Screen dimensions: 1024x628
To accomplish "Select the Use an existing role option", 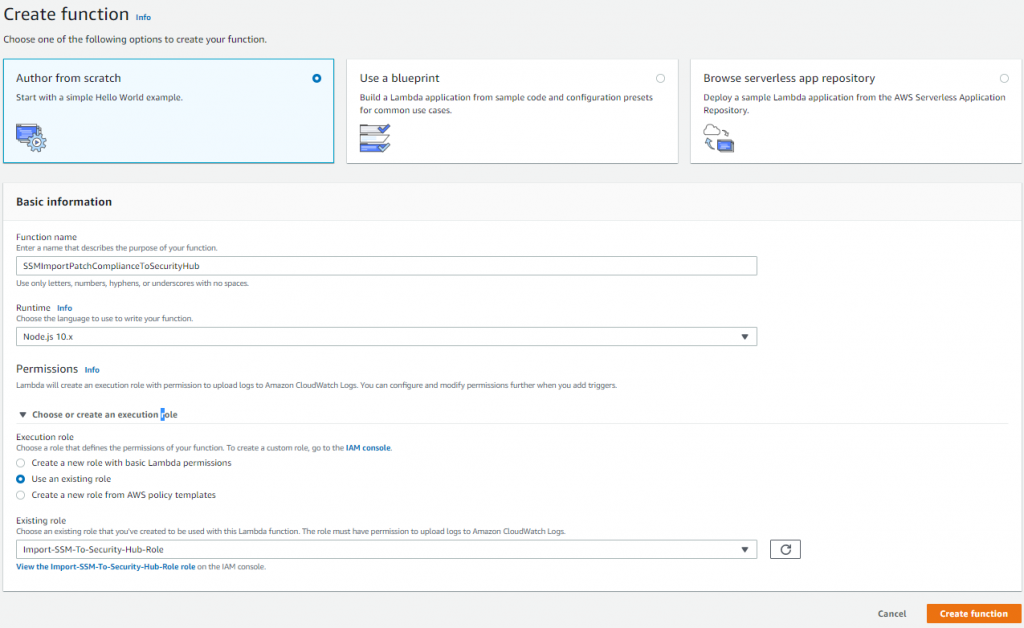I will coord(21,479).
